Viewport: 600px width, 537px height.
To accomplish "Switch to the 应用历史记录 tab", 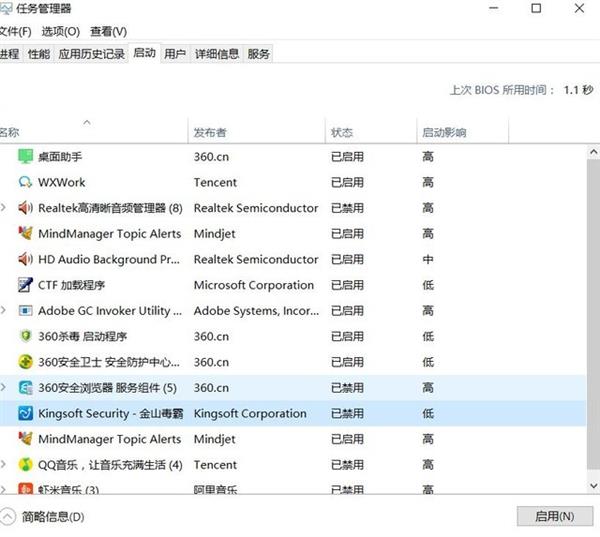I will pyautogui.click(x=91, y=54).
